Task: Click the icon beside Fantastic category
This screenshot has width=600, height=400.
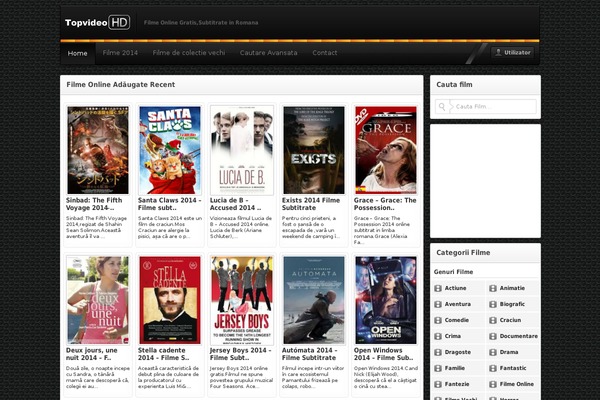Action: (x=493, y=368)
